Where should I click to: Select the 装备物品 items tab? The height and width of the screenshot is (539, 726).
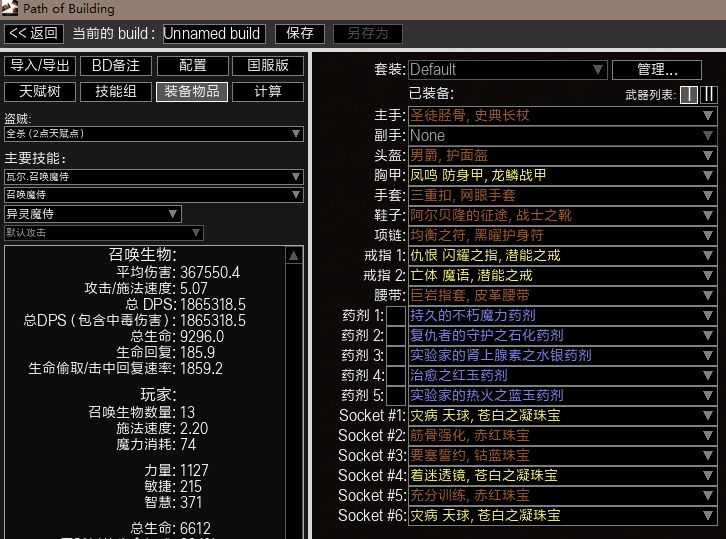coord(192,92)
